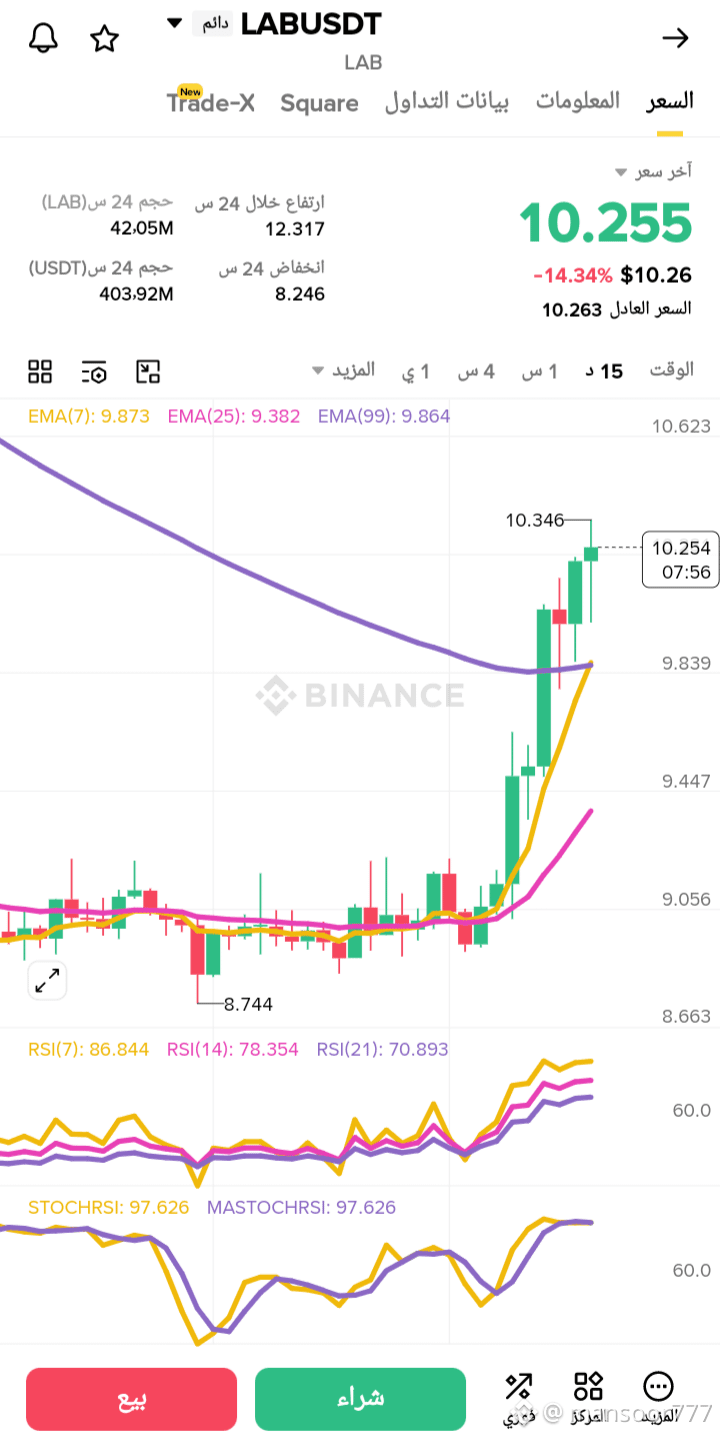Tap the STOCHRSI: 97.626 label
This screenshot has width=720, height=1438.
[x=108, y=1207]
